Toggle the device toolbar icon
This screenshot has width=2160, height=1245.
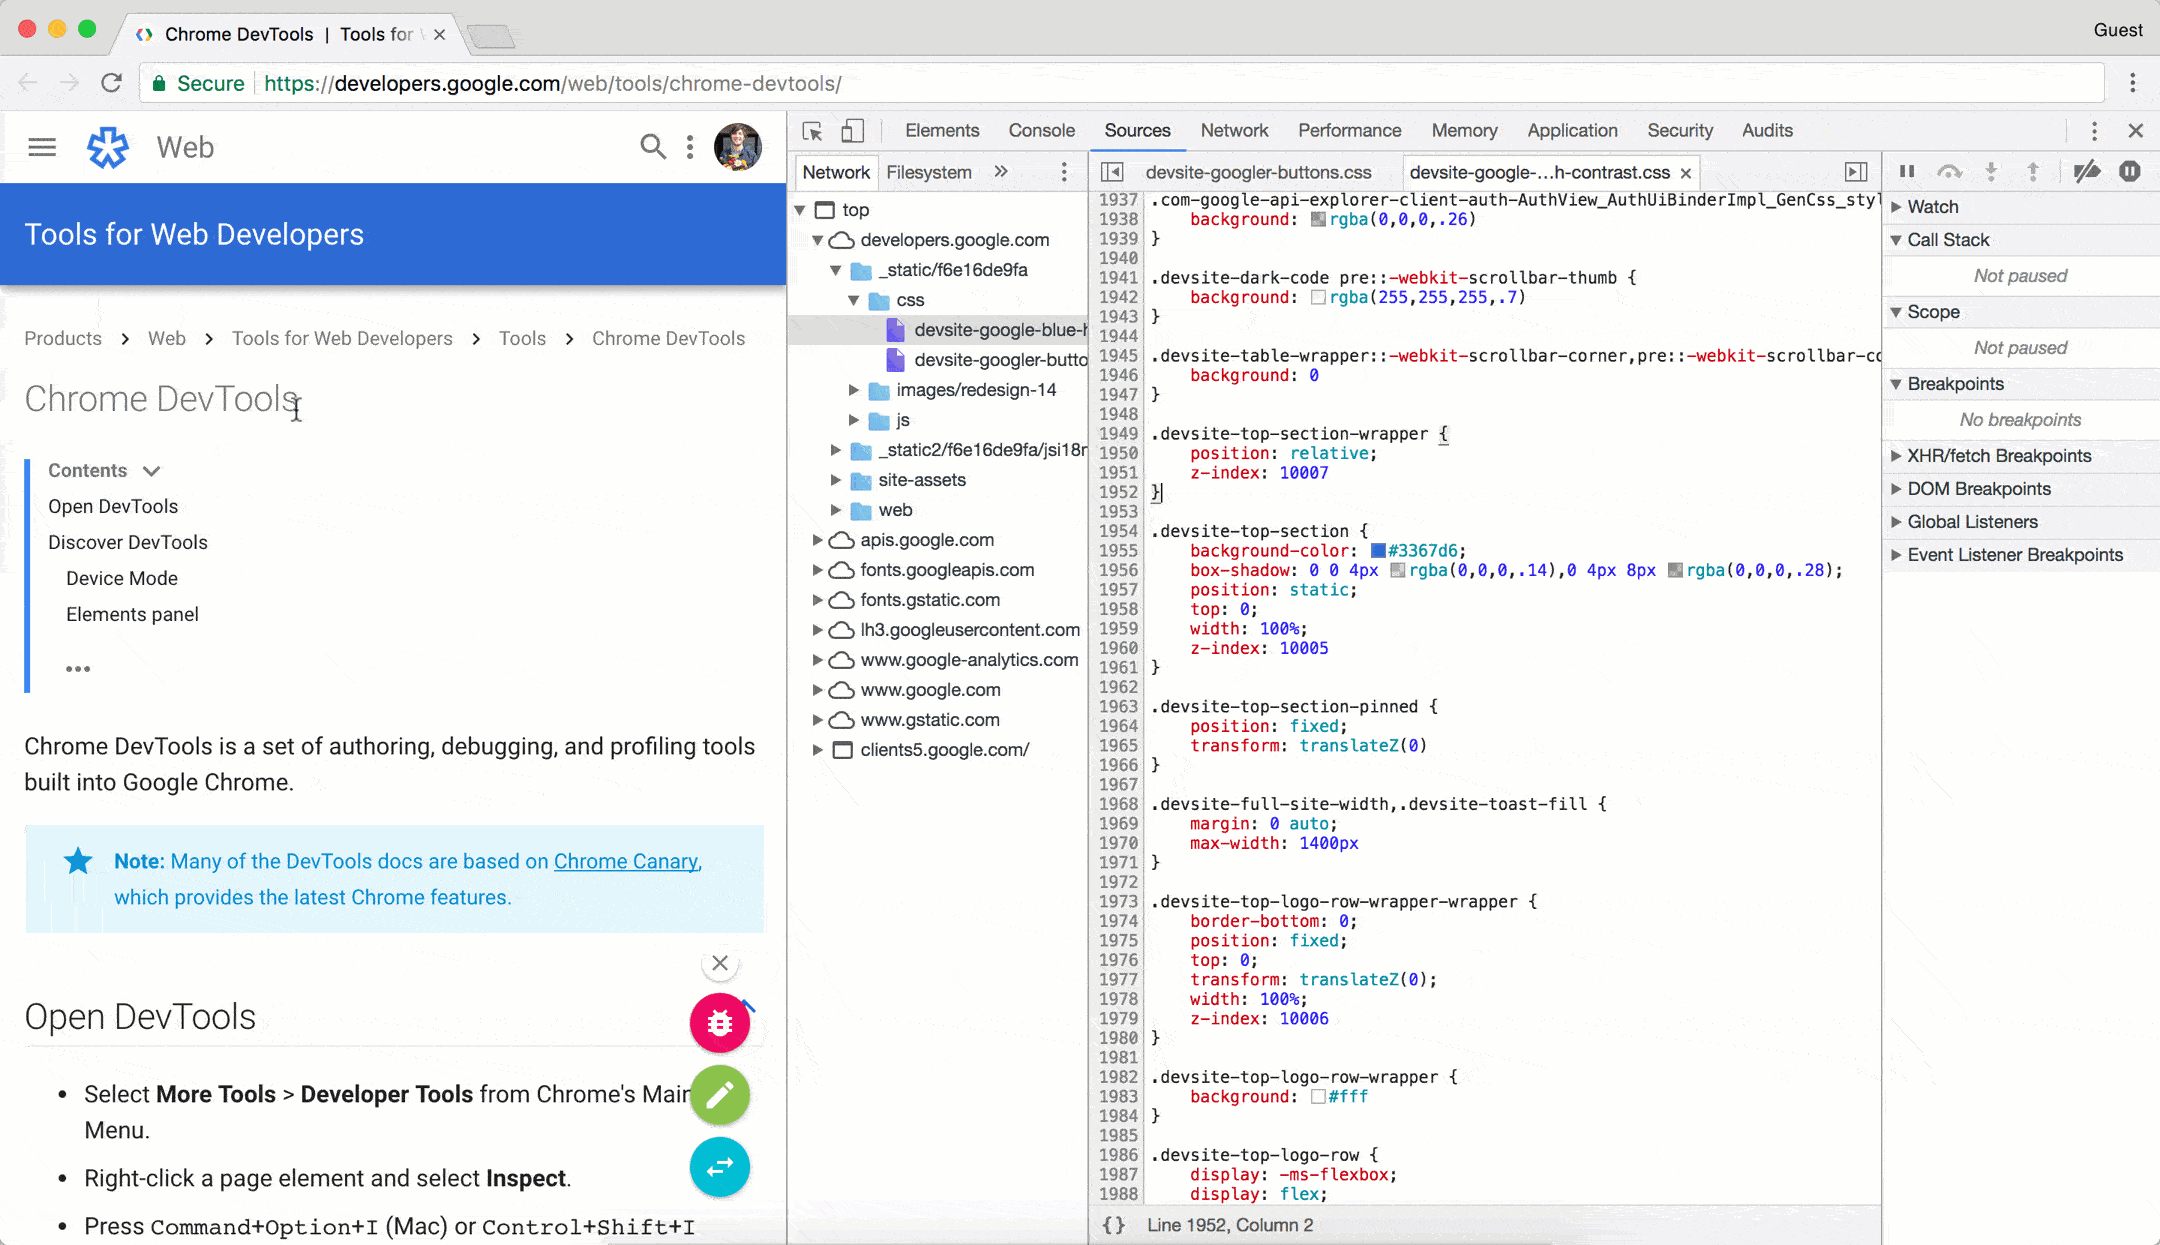click(853, 131)
